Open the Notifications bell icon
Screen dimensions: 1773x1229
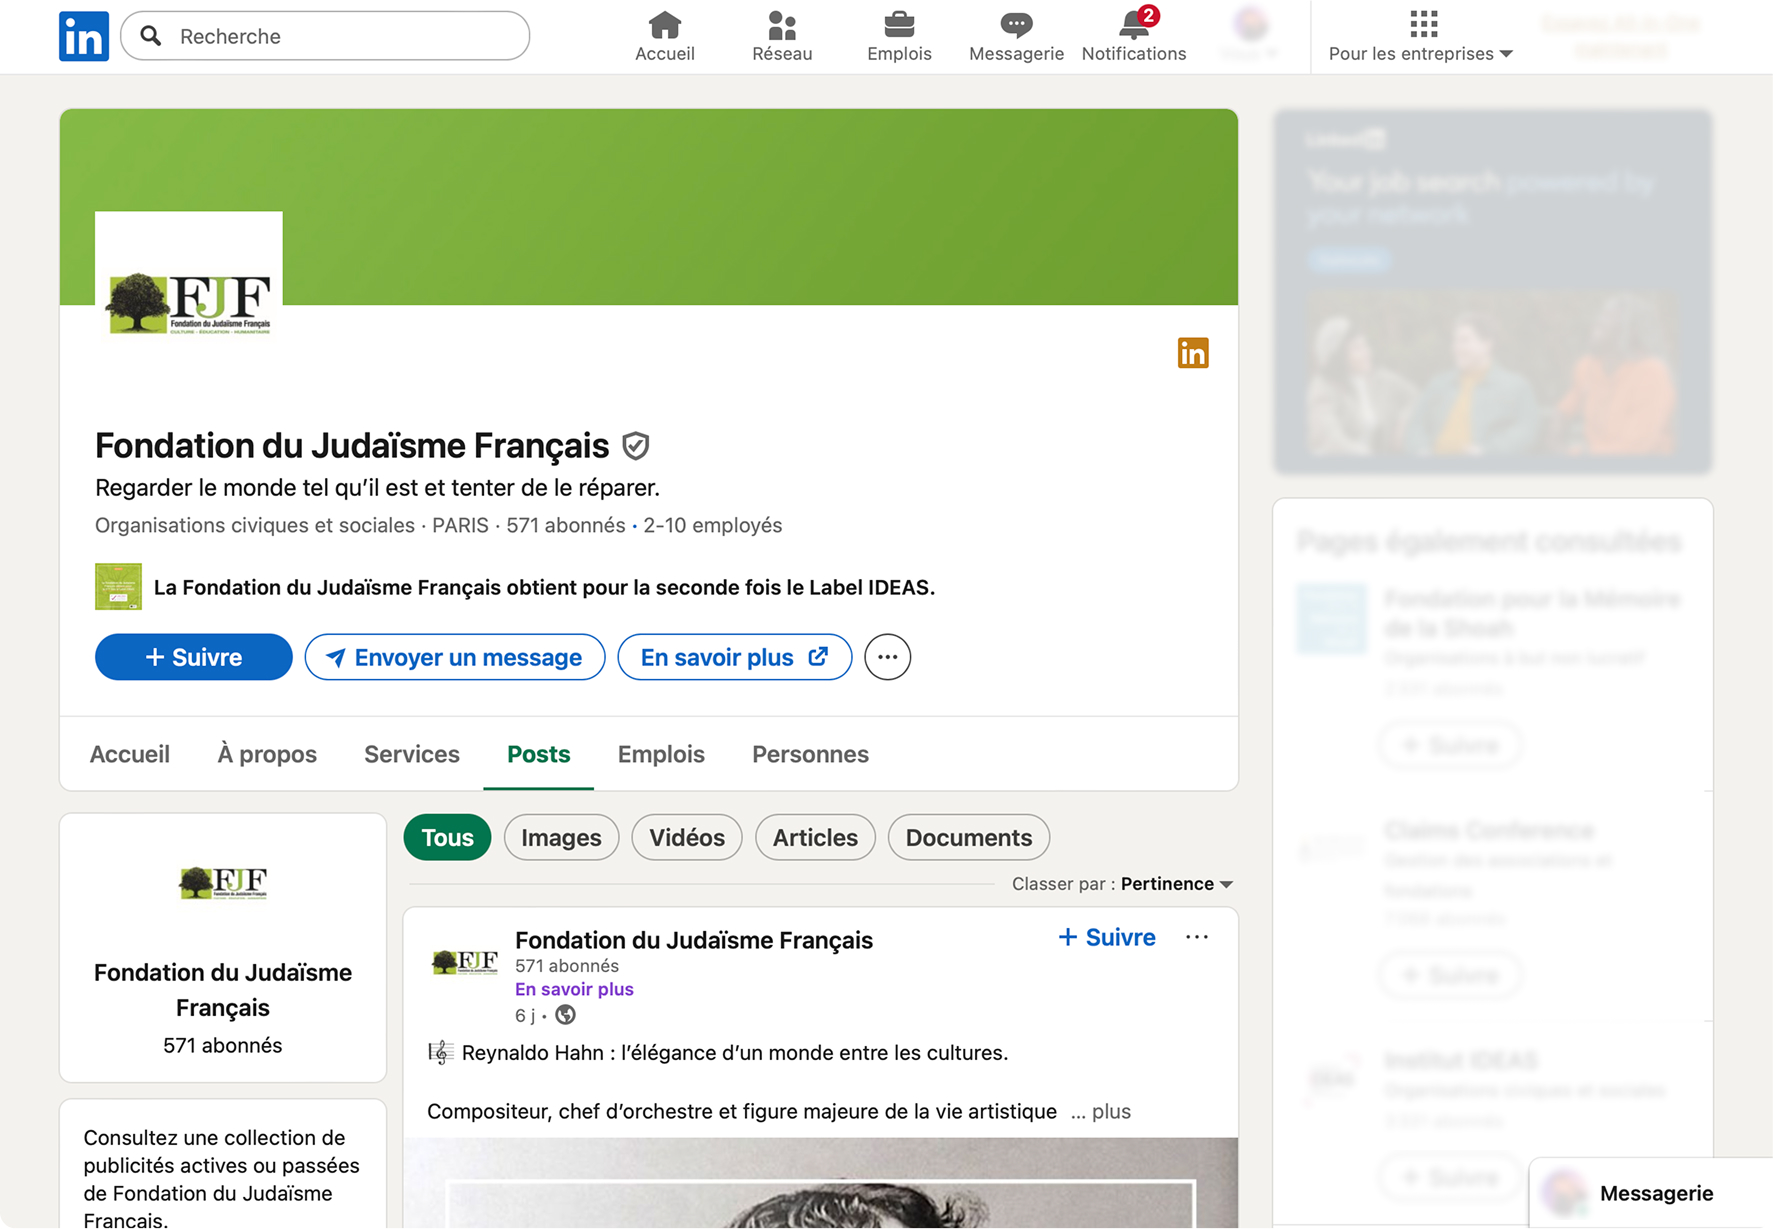point(1134,24)
